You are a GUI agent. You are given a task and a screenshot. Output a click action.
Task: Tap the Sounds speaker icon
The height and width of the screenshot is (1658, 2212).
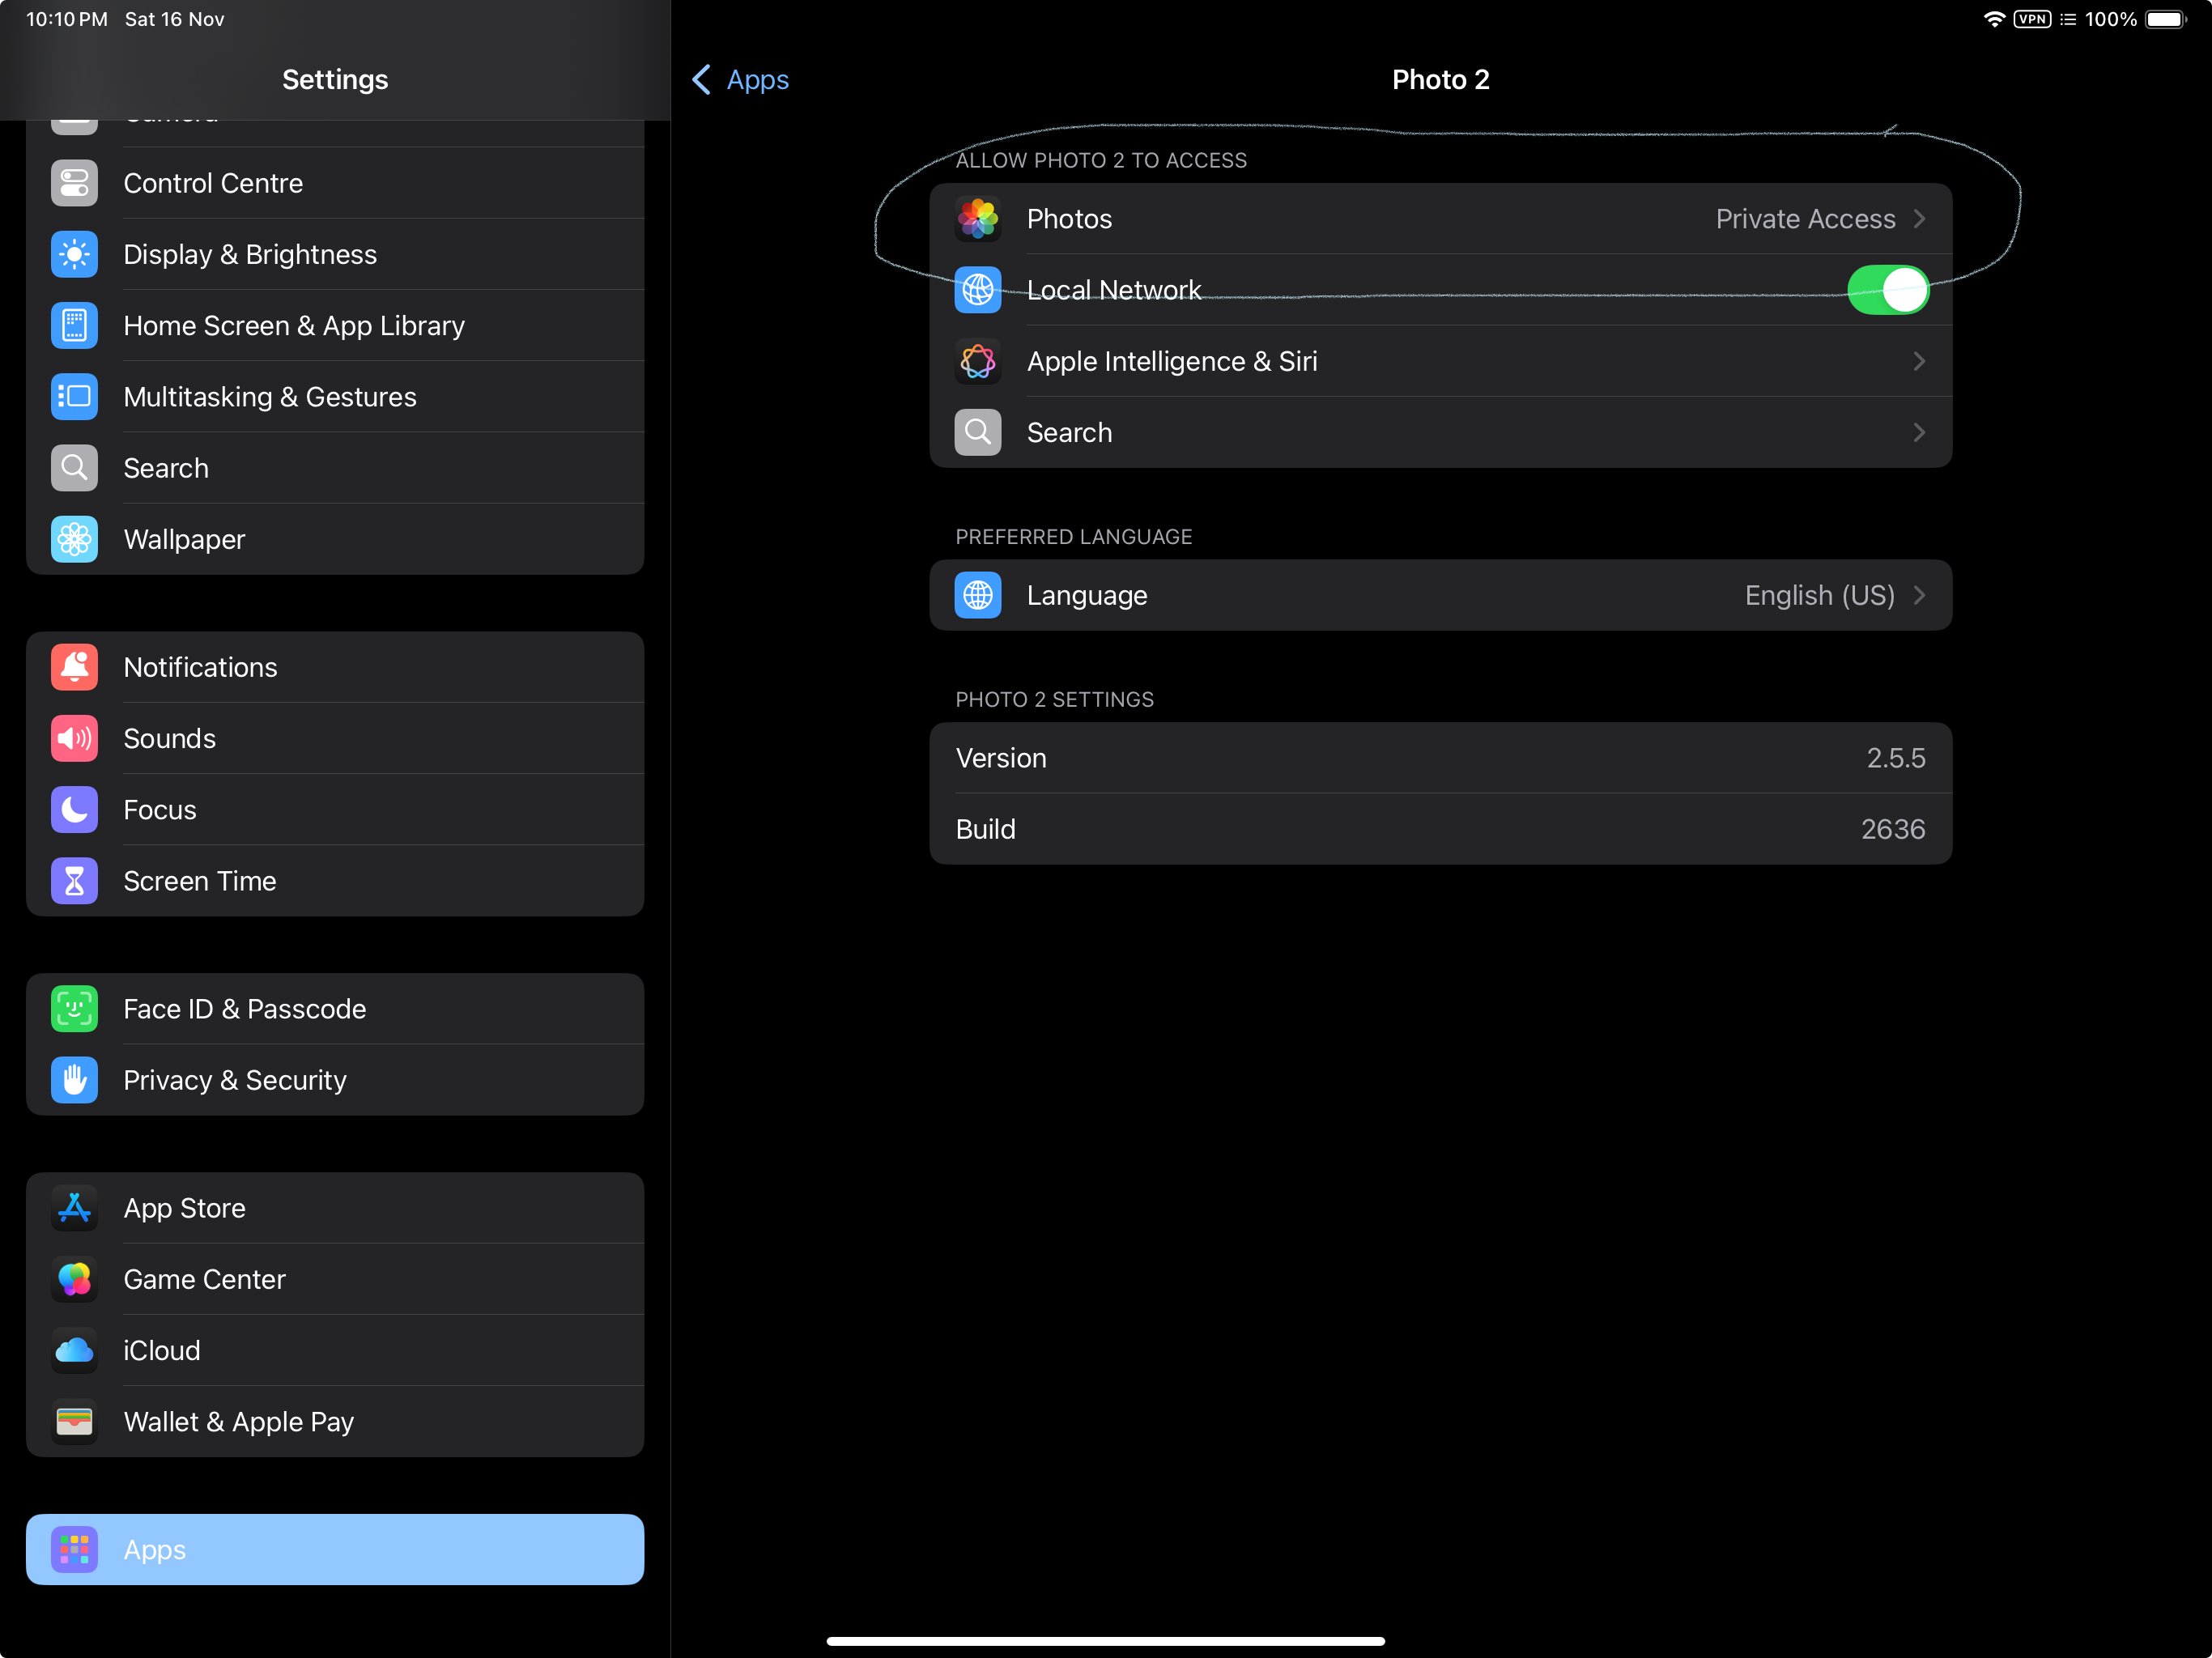click(74, 738)
